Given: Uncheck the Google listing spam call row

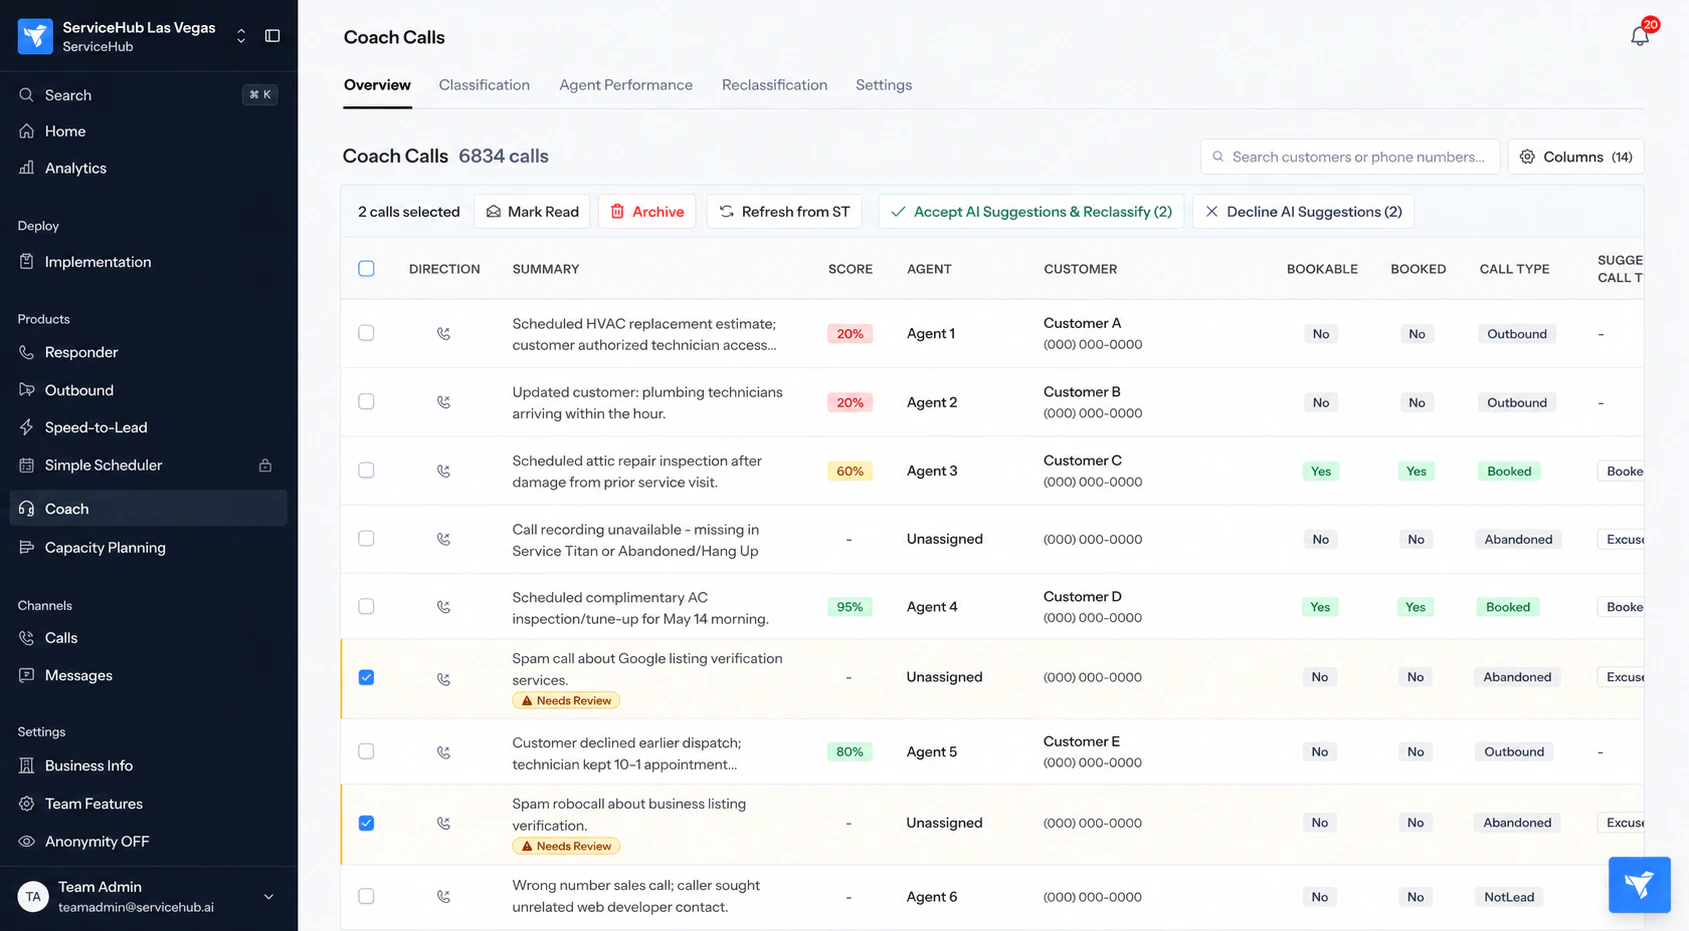Looking at the screenshot, I should pos(366,677).
